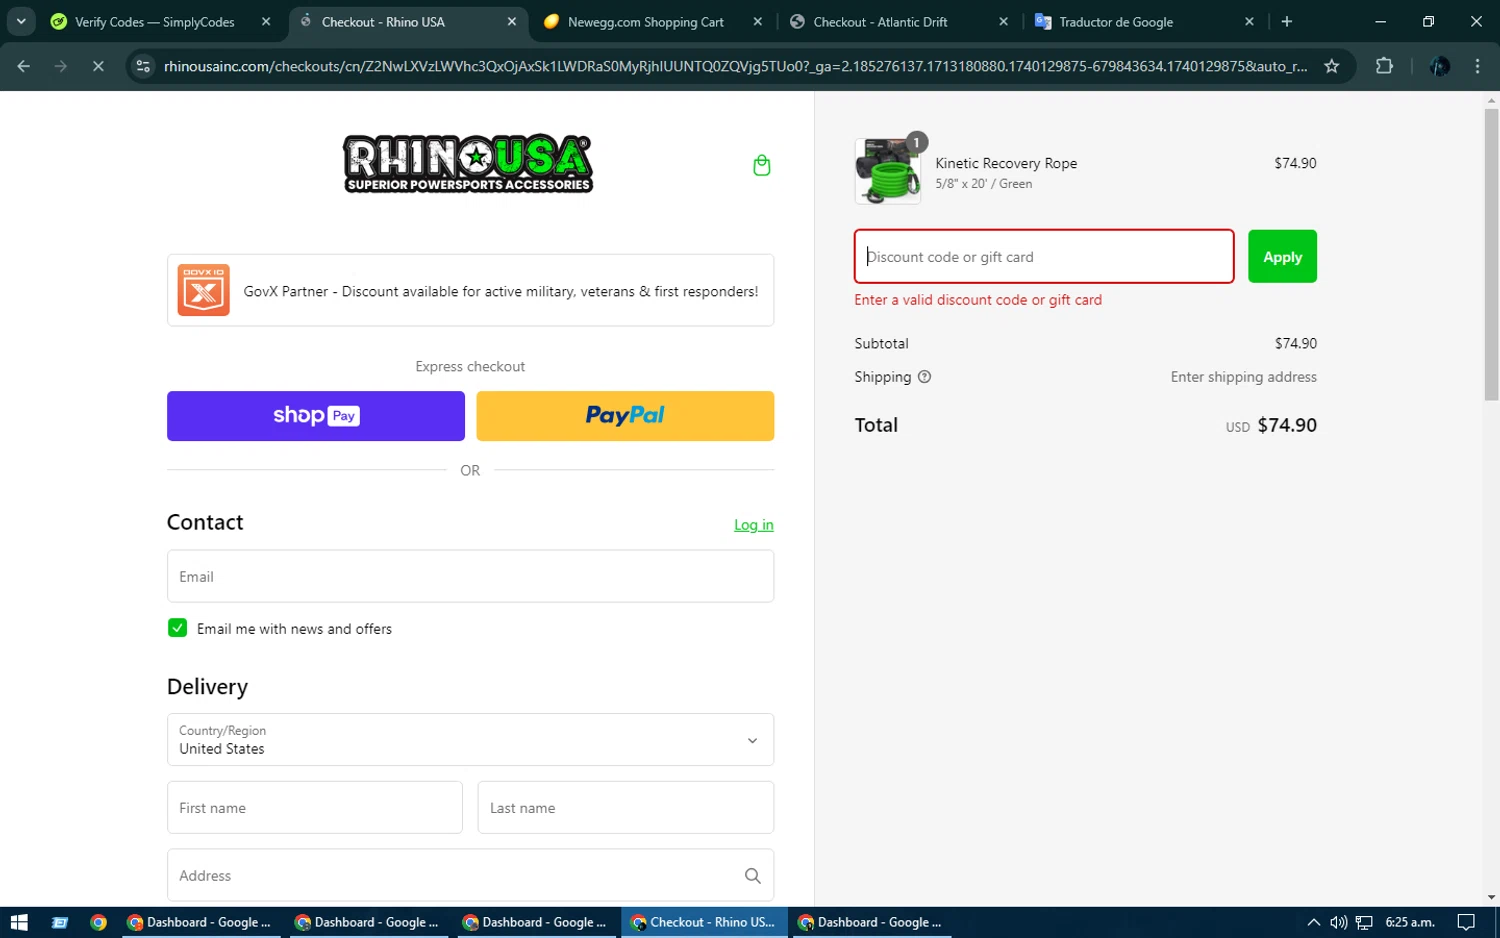Click the Kinetic Recovery Rope thumbnail
Screen dimensions: 1500x938
(888, 171)
